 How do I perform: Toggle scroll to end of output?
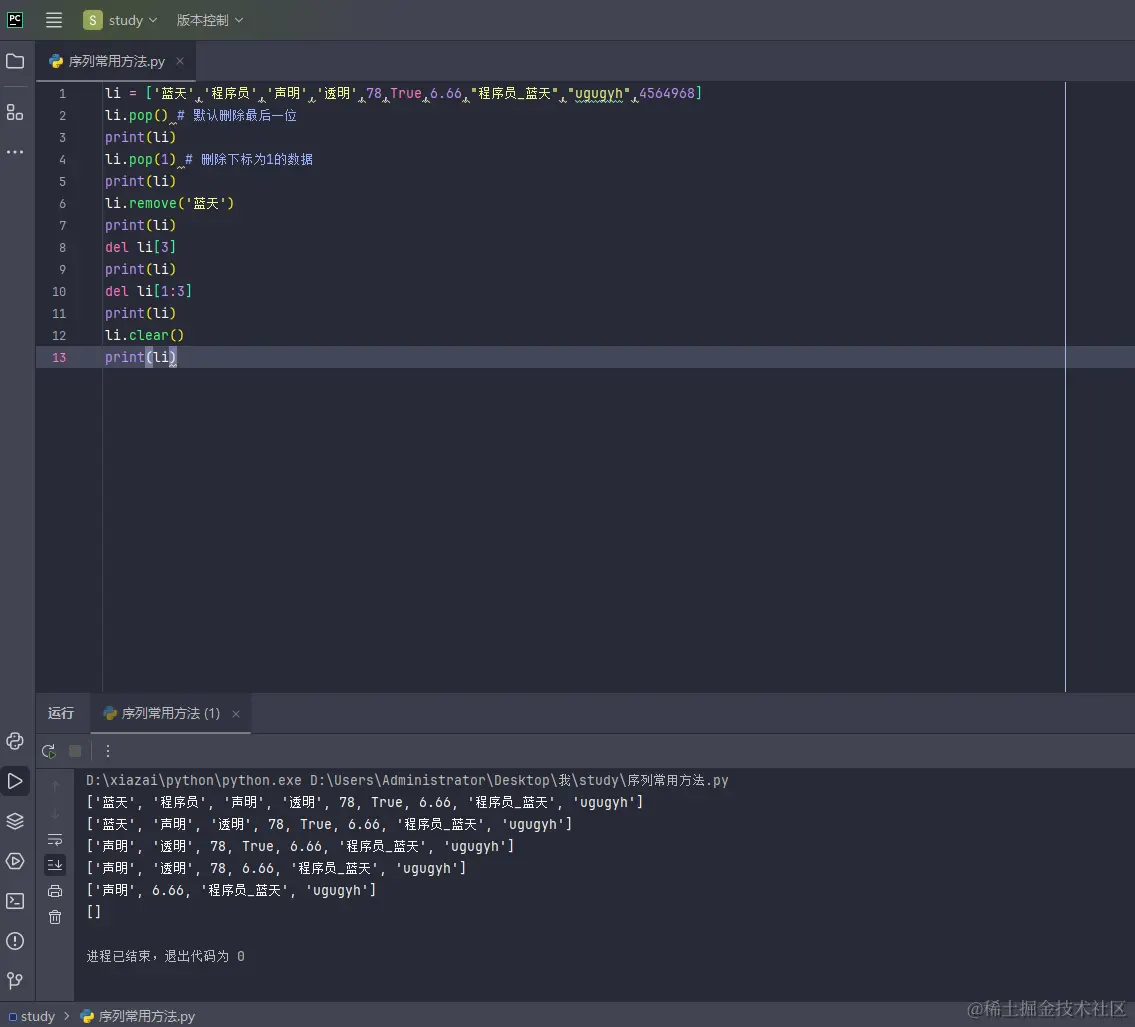pos(55,865)
